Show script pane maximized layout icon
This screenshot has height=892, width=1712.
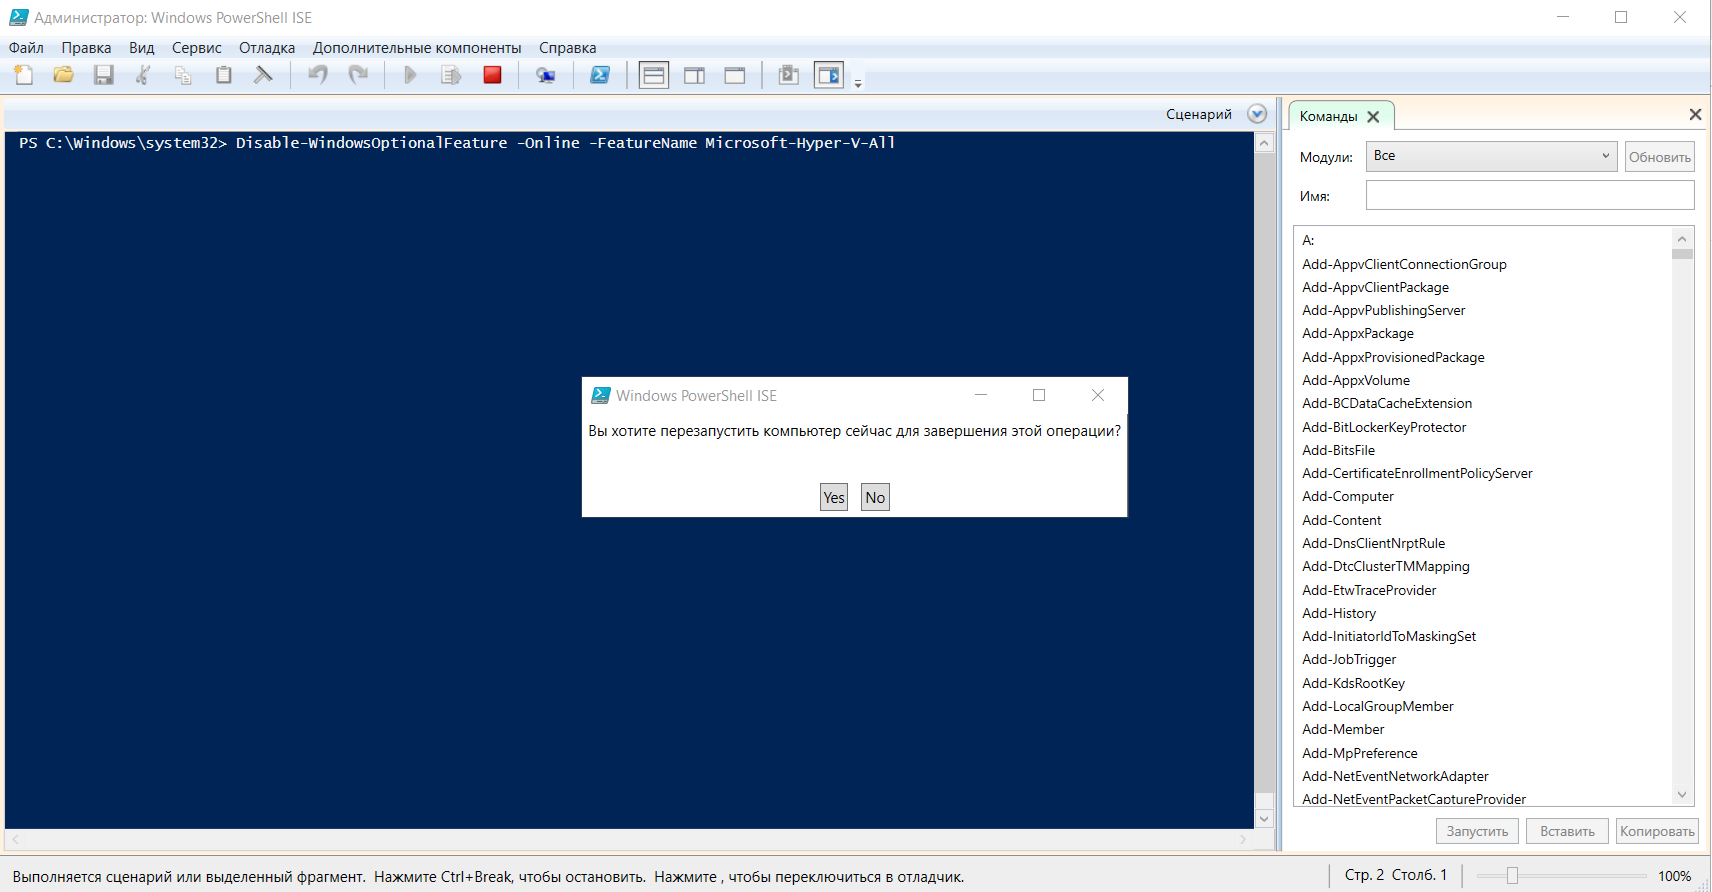[735, 75]
